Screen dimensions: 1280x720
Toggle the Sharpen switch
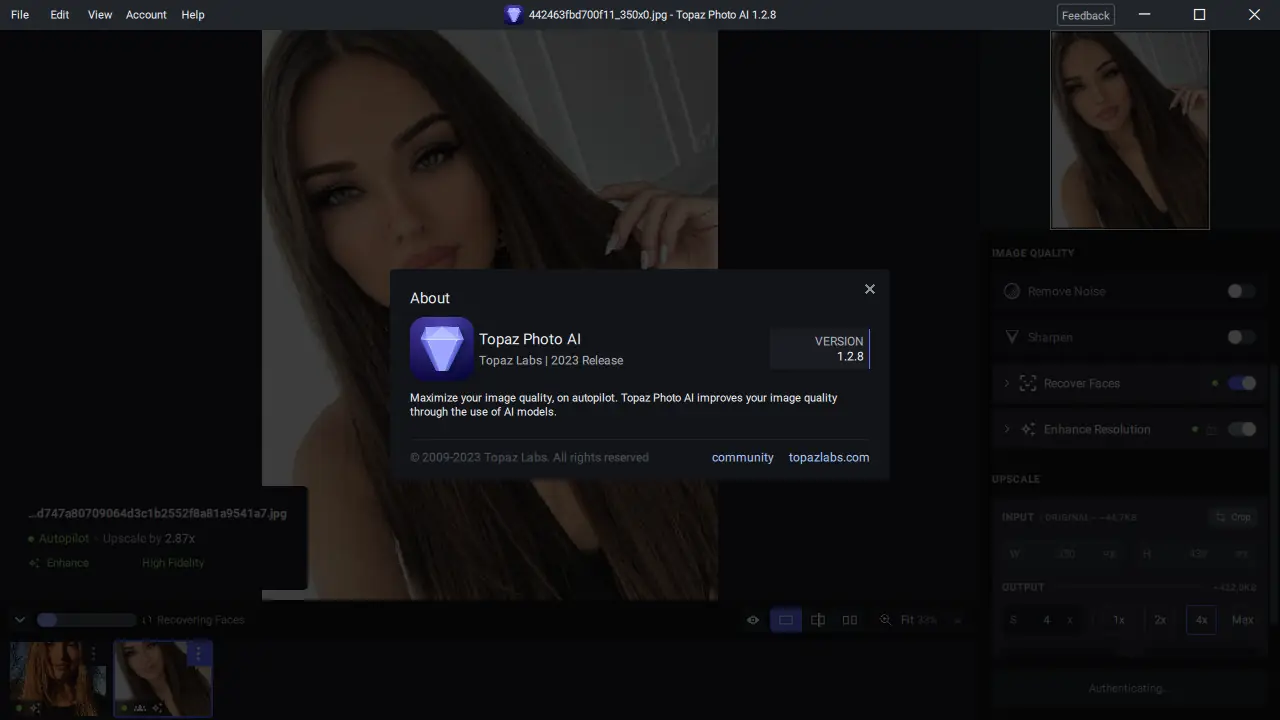[x=1241, y=337]
